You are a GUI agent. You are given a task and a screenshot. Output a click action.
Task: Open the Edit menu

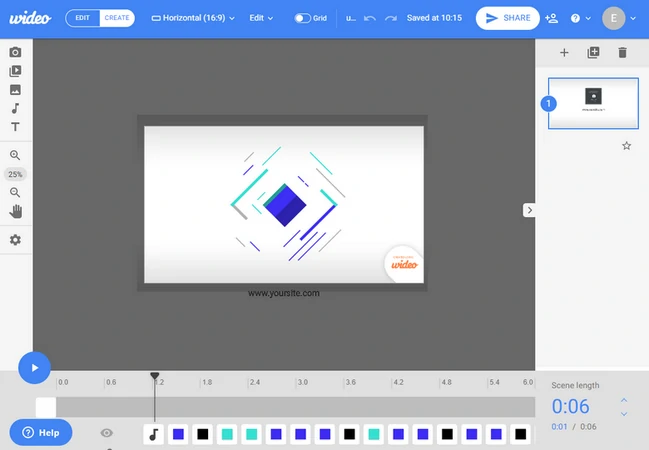(x=261, y=18)
